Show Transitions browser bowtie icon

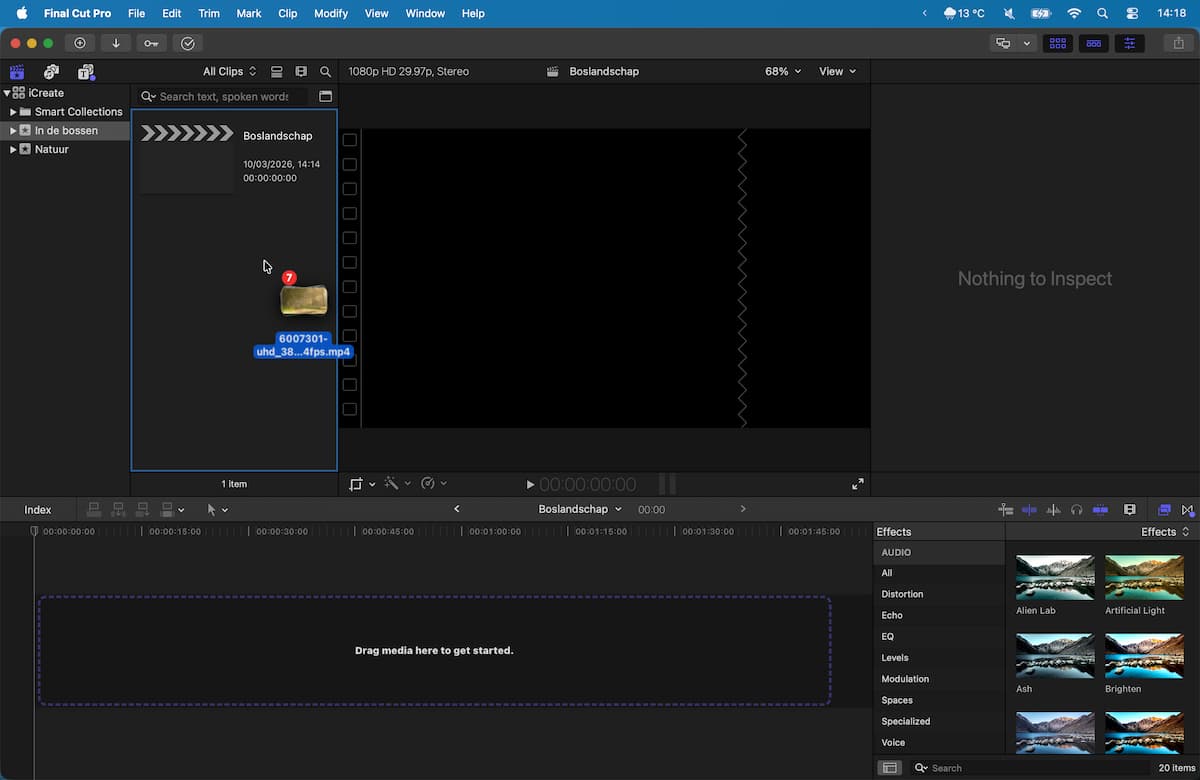pyautogui.click(x=1188, y=510)
